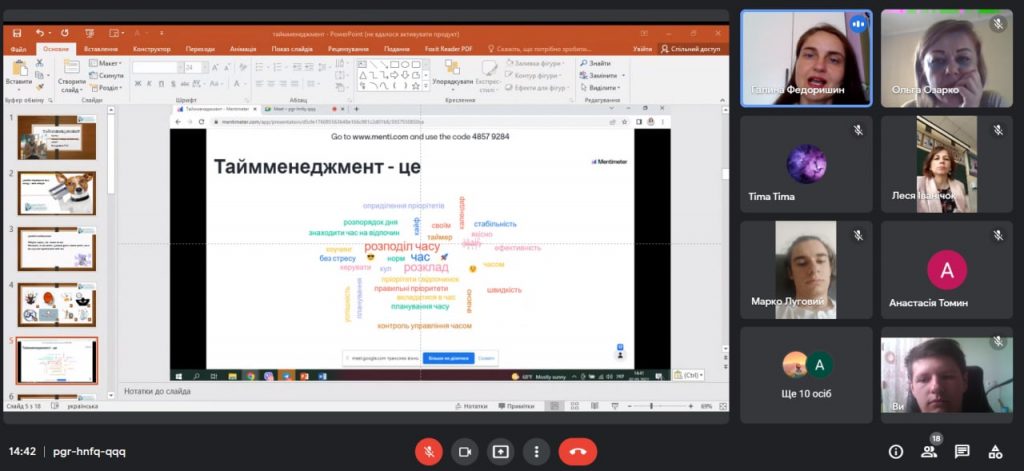This screenshot has width=1024, height=471.
Task: Open the chat messages panel
Action: click(962, 452)
